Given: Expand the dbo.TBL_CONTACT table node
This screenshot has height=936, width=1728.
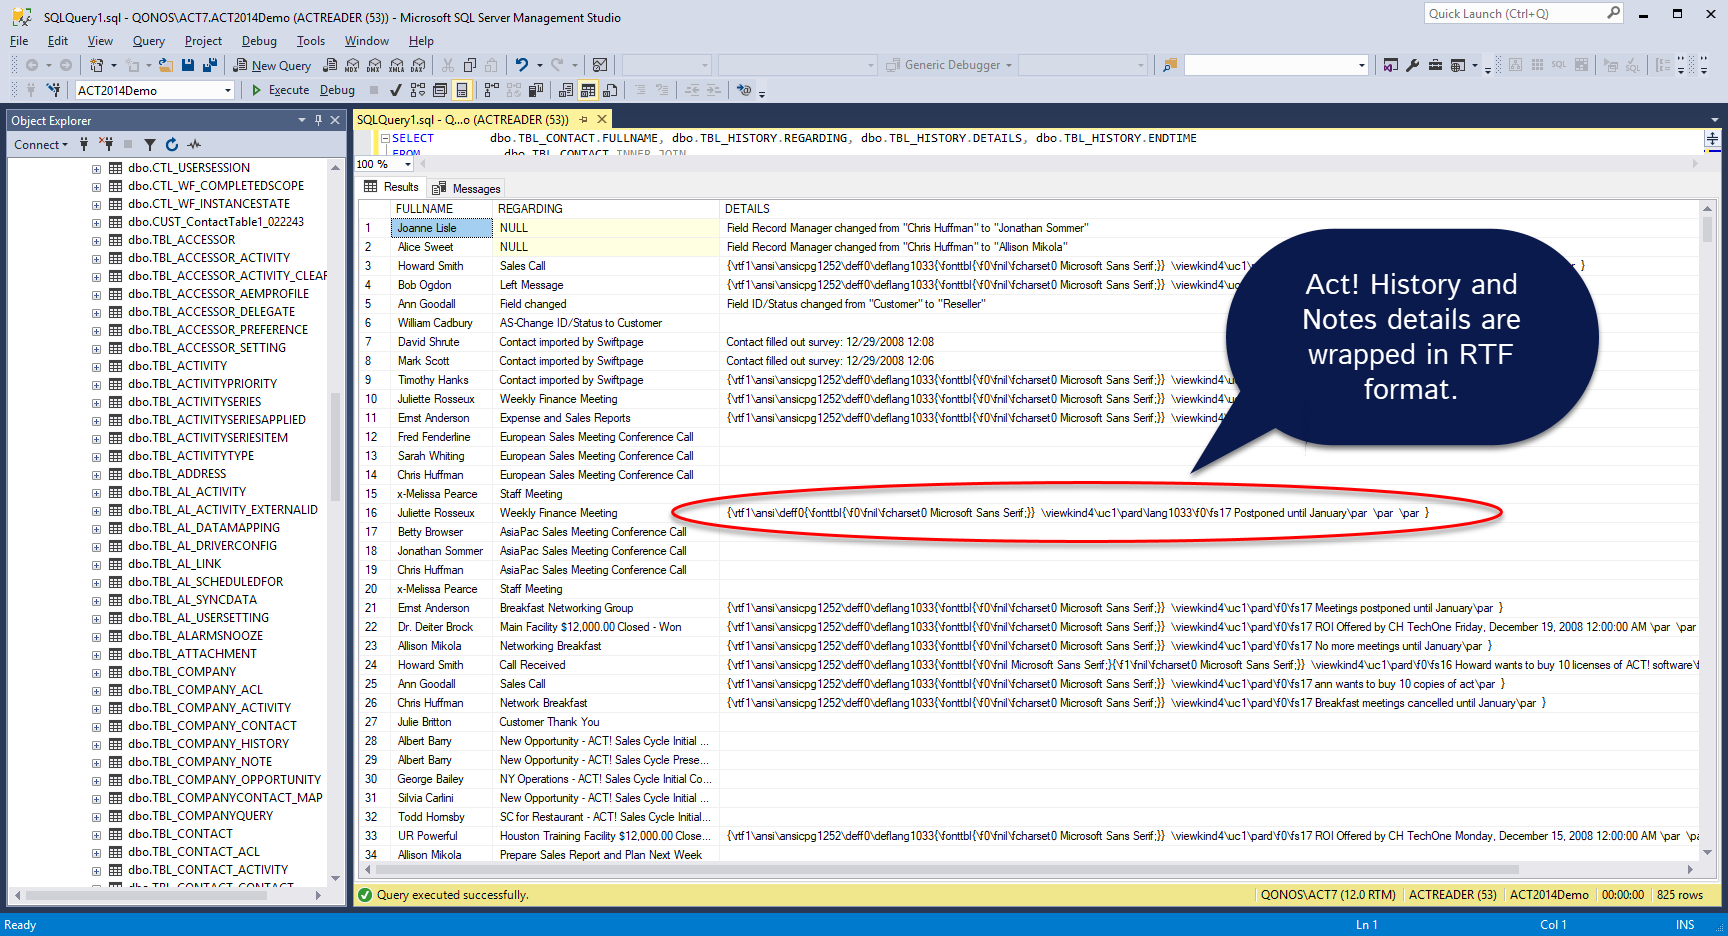Looking at the screenshot, I should 96,834.
